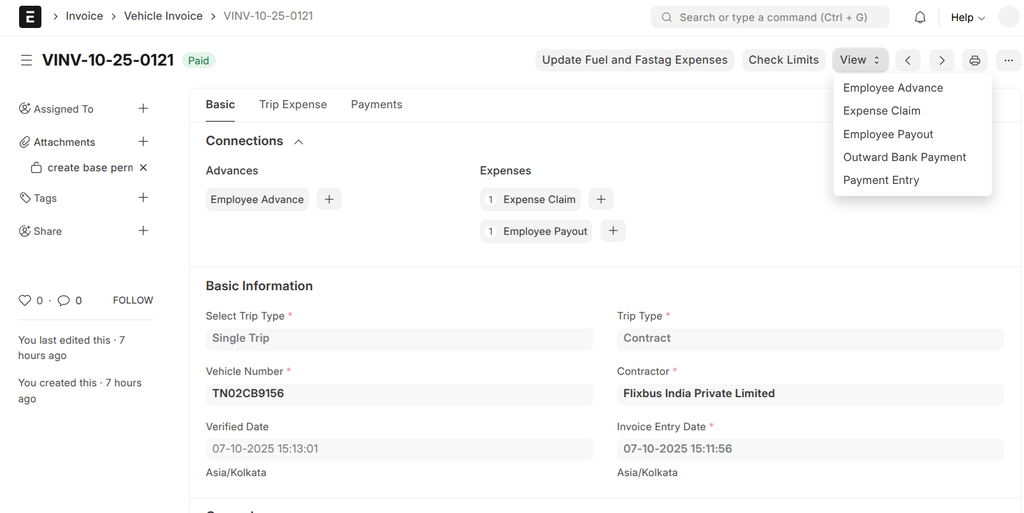The image size is (1024, 513).
Task: Open the Help dropdown
Action: 967,17
